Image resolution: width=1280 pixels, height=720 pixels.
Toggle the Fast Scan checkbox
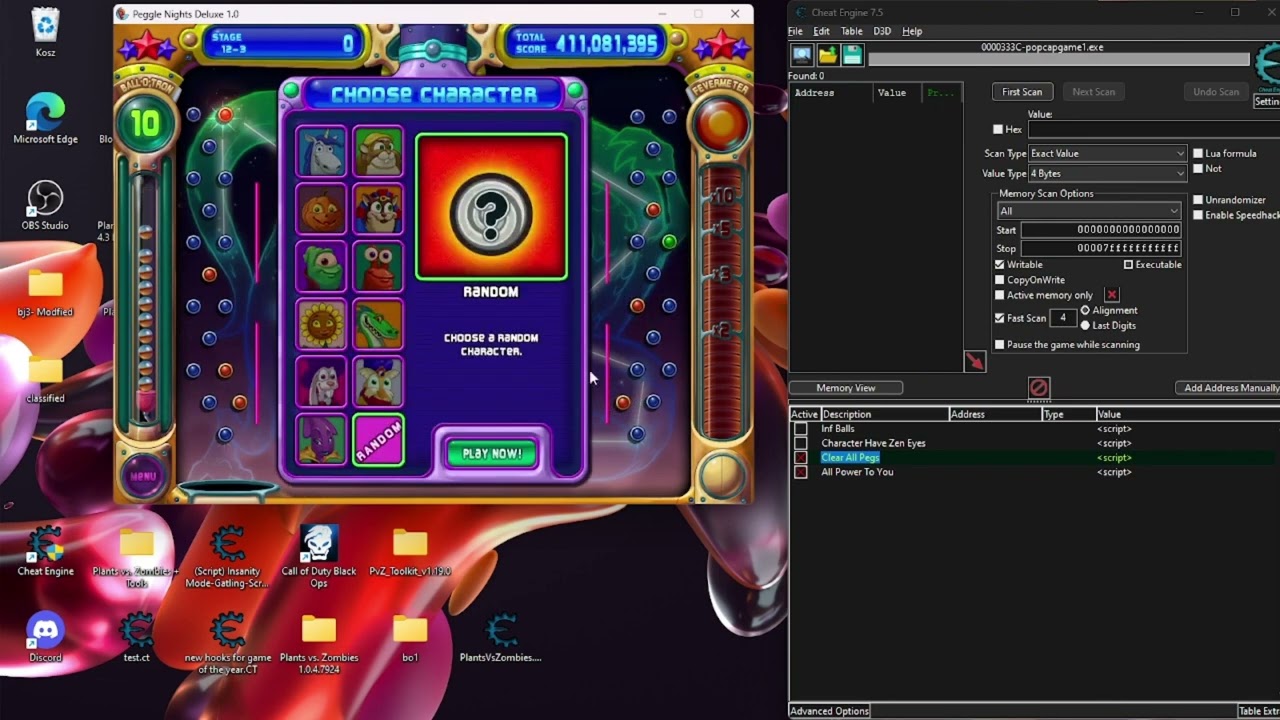999,318
